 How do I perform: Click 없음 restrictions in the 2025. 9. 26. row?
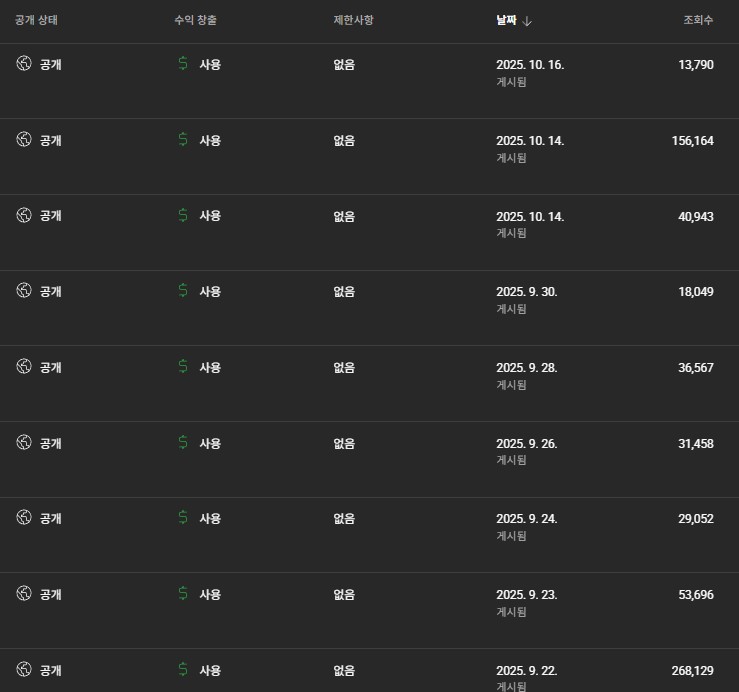click(344, 443)
